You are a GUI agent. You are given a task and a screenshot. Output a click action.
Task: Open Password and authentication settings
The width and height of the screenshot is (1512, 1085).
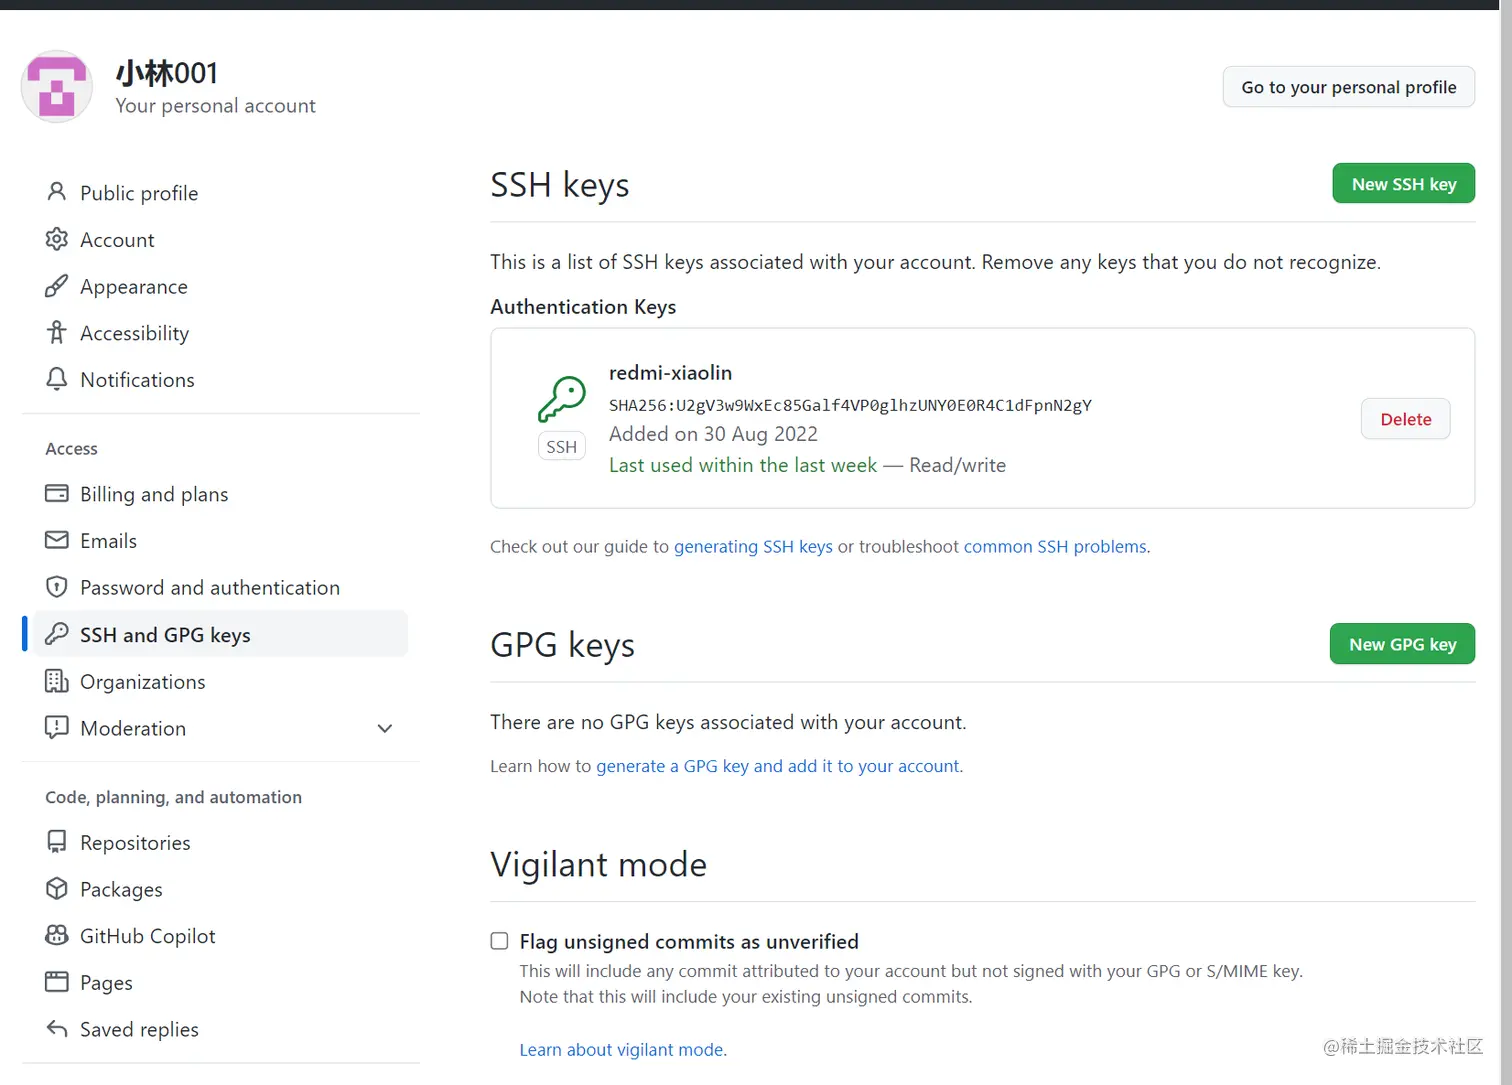(209, 588)
